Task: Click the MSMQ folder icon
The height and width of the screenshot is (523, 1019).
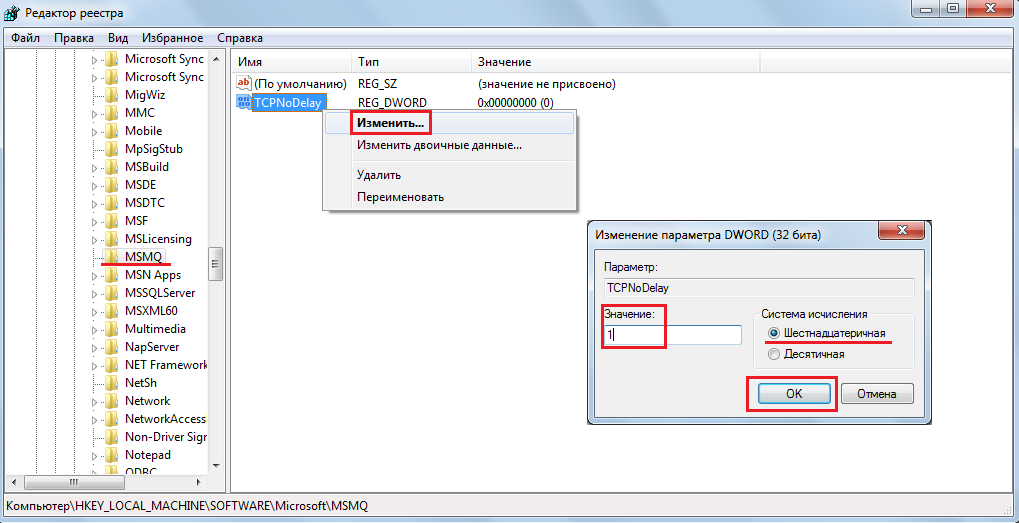Action: [112, 257]
